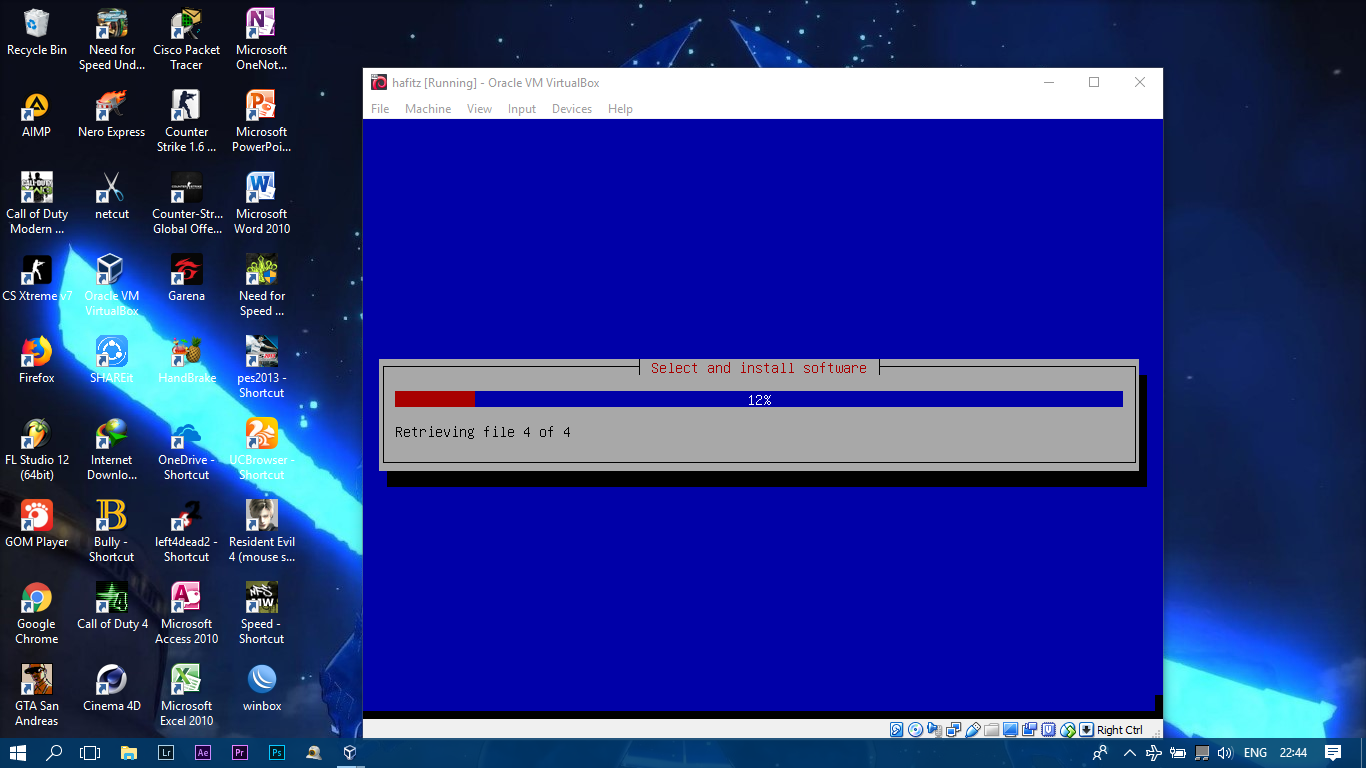The image size is (1366, 768).
Task: Open Photoshop from the taskbar
Action: [276, 753]
